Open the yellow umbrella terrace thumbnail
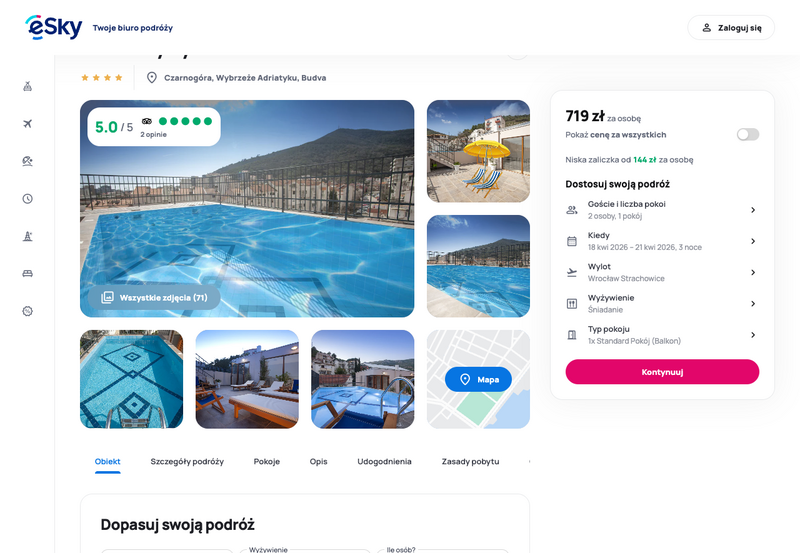Image resolution: width=800 pixels, height=553 pixels. pyautogui.click(x=478, y=151)
